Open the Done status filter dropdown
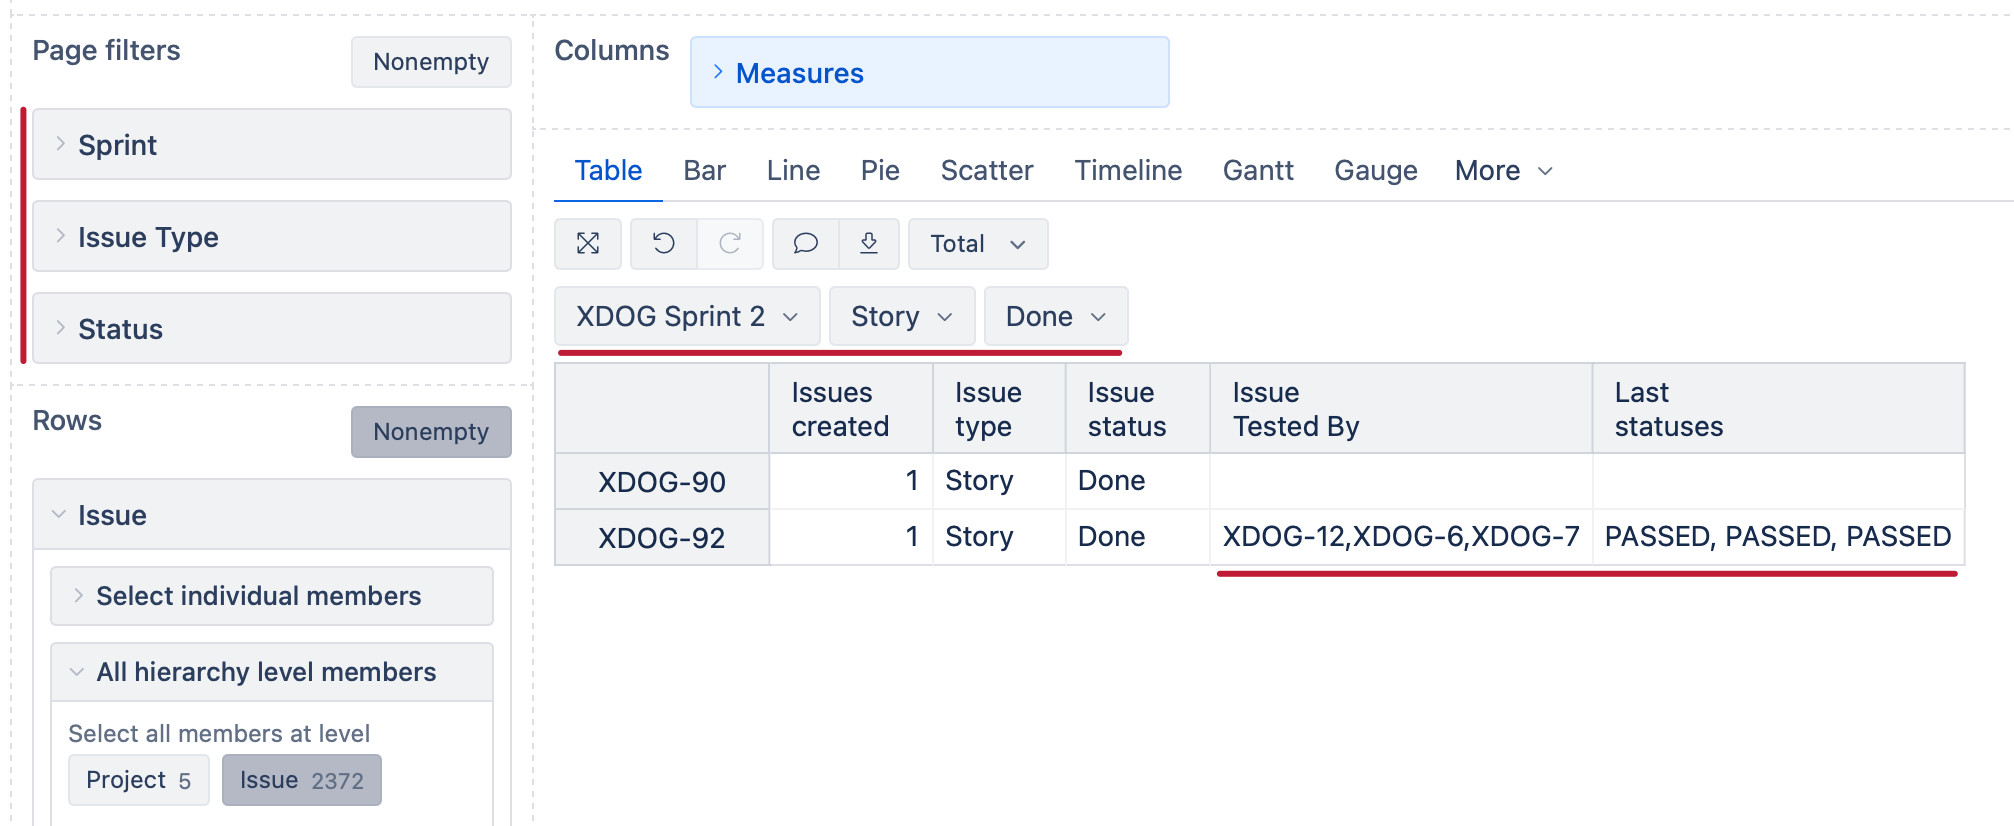The image size is (2014, 826). tap(1055, 317)
